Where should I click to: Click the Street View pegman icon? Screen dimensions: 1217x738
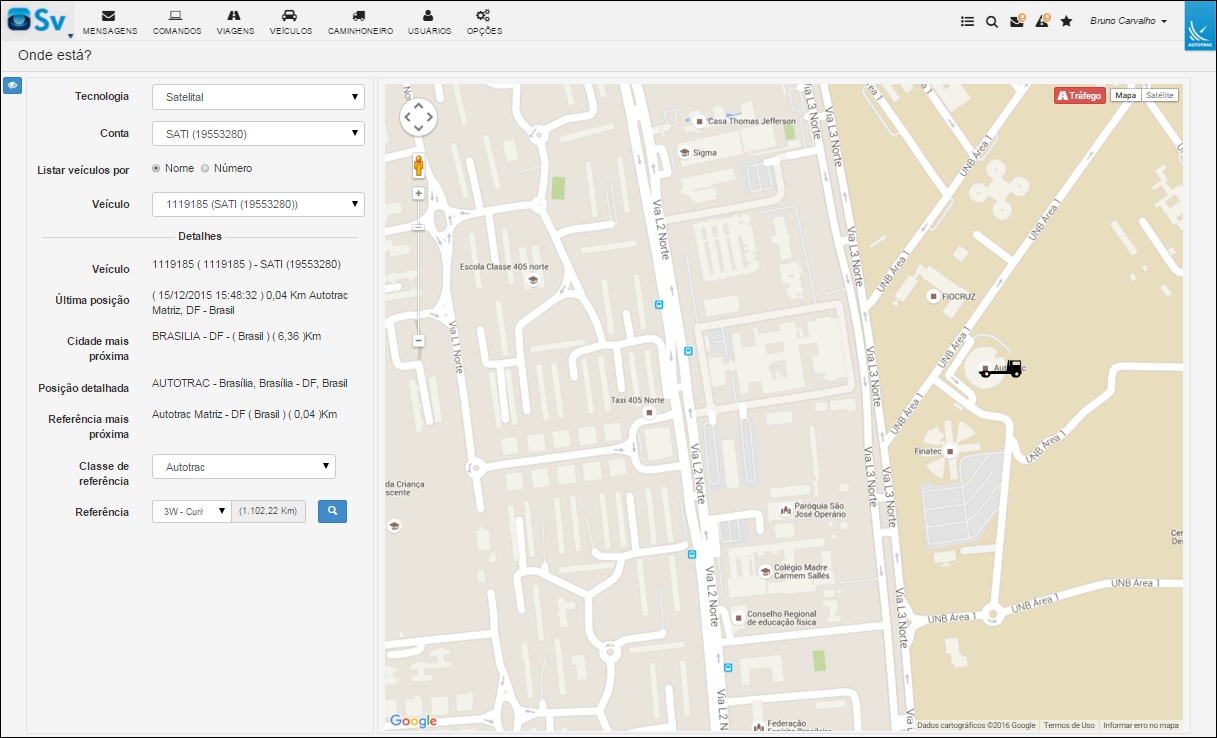click(x=418, y=166)
